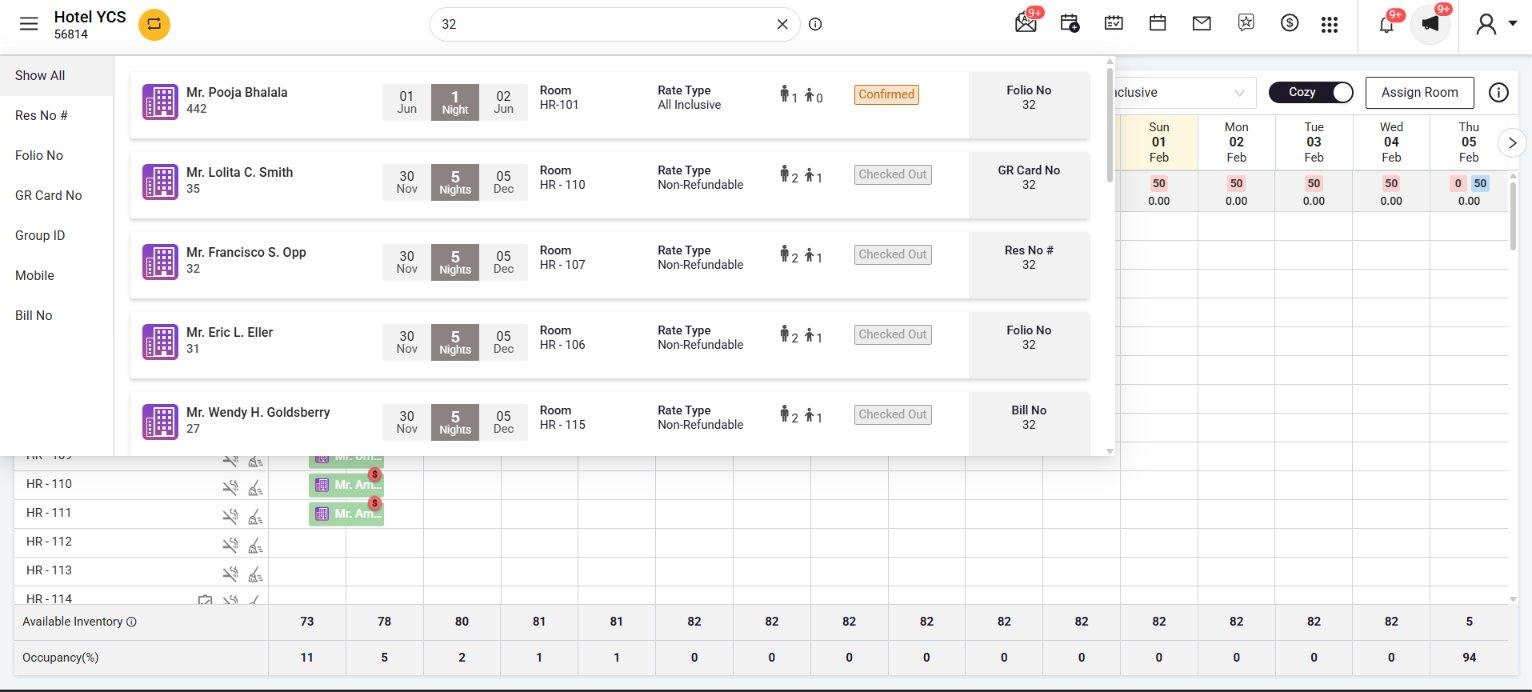Click the building icon on Francisco S. Opp result
1532x692 pixels.
160,262
